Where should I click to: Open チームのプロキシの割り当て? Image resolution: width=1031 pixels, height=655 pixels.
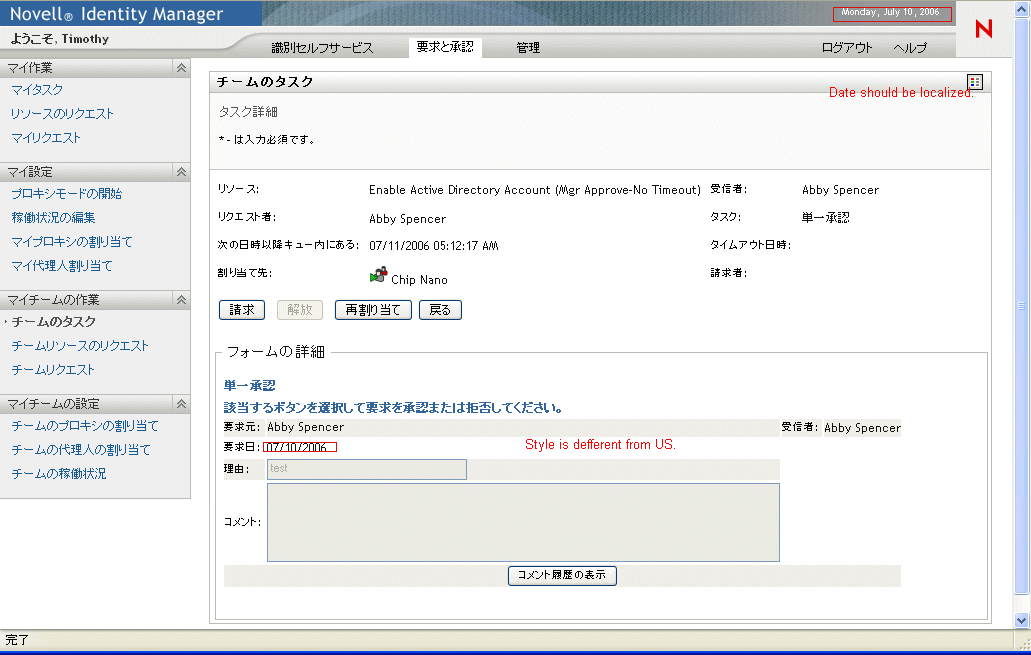coord(85,425)
